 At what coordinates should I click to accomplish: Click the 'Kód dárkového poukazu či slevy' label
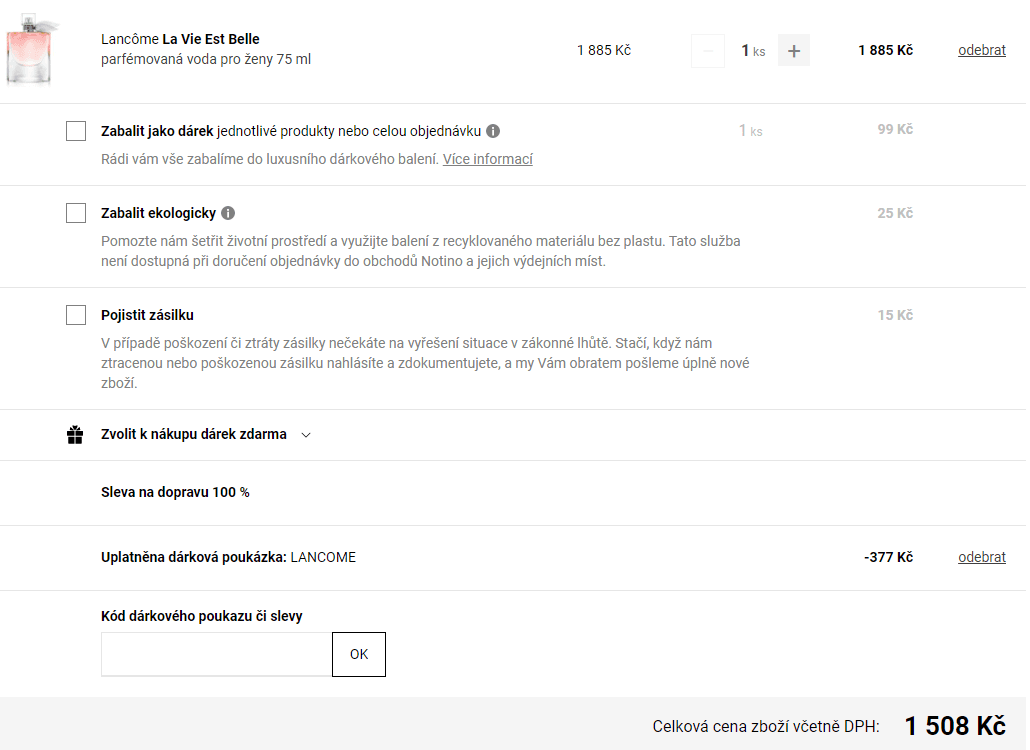click(202, 616)
